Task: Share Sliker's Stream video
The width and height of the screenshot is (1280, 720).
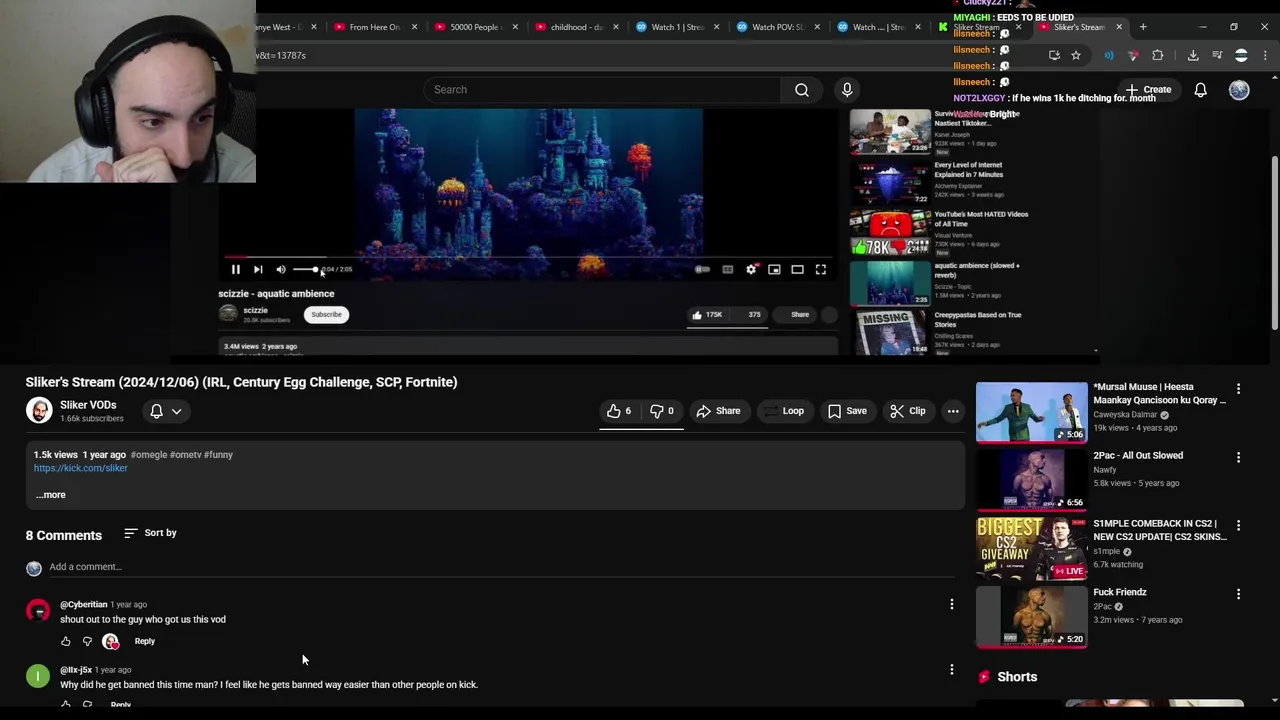Action: click(x=719, y=411)
